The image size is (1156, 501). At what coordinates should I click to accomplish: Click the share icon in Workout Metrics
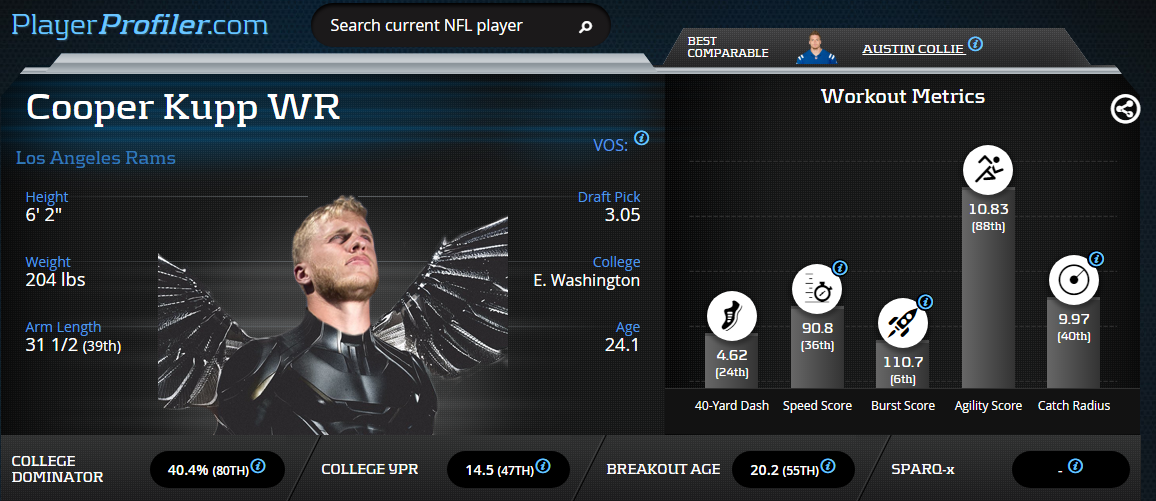coord(1125,110)
